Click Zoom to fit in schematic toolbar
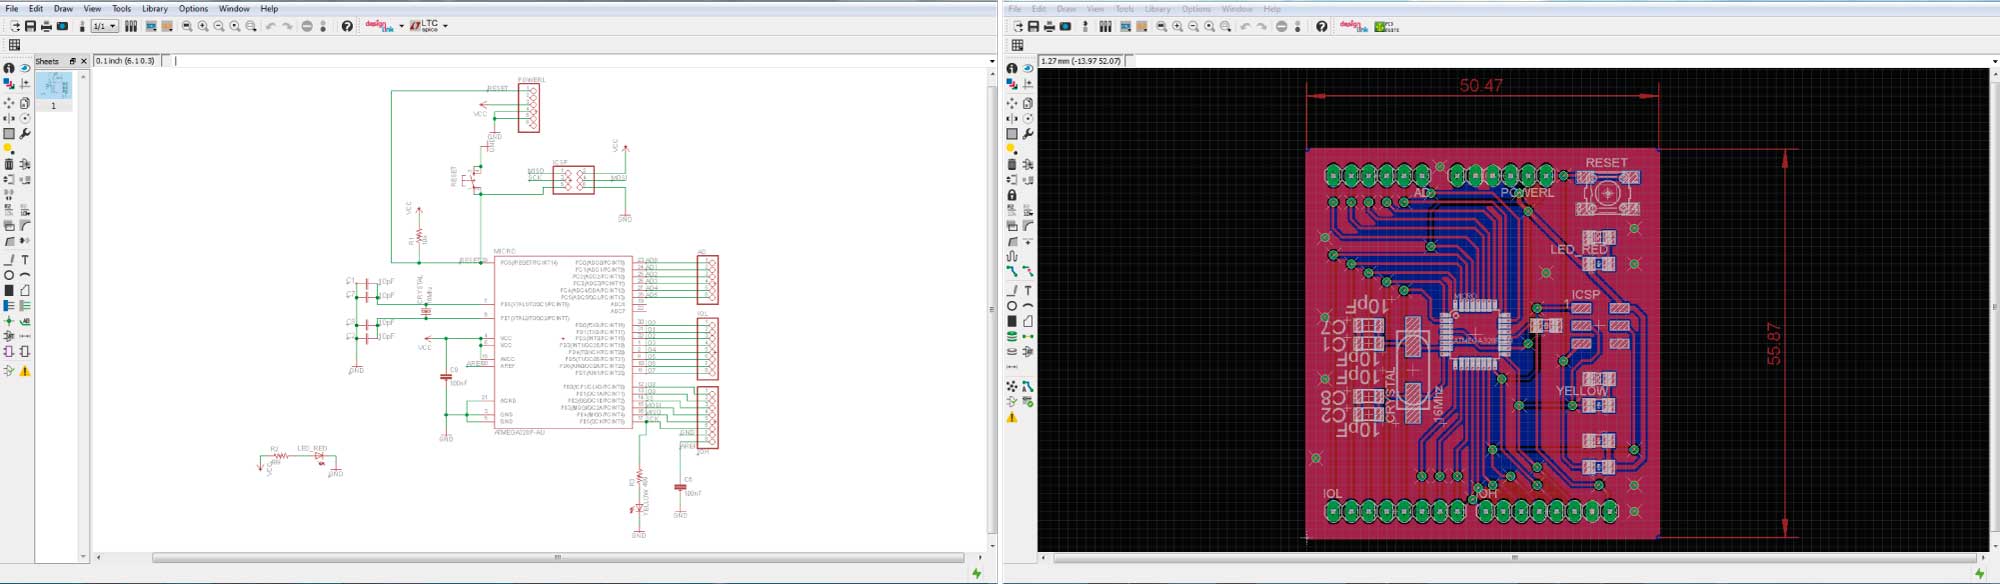 [187, 26]
